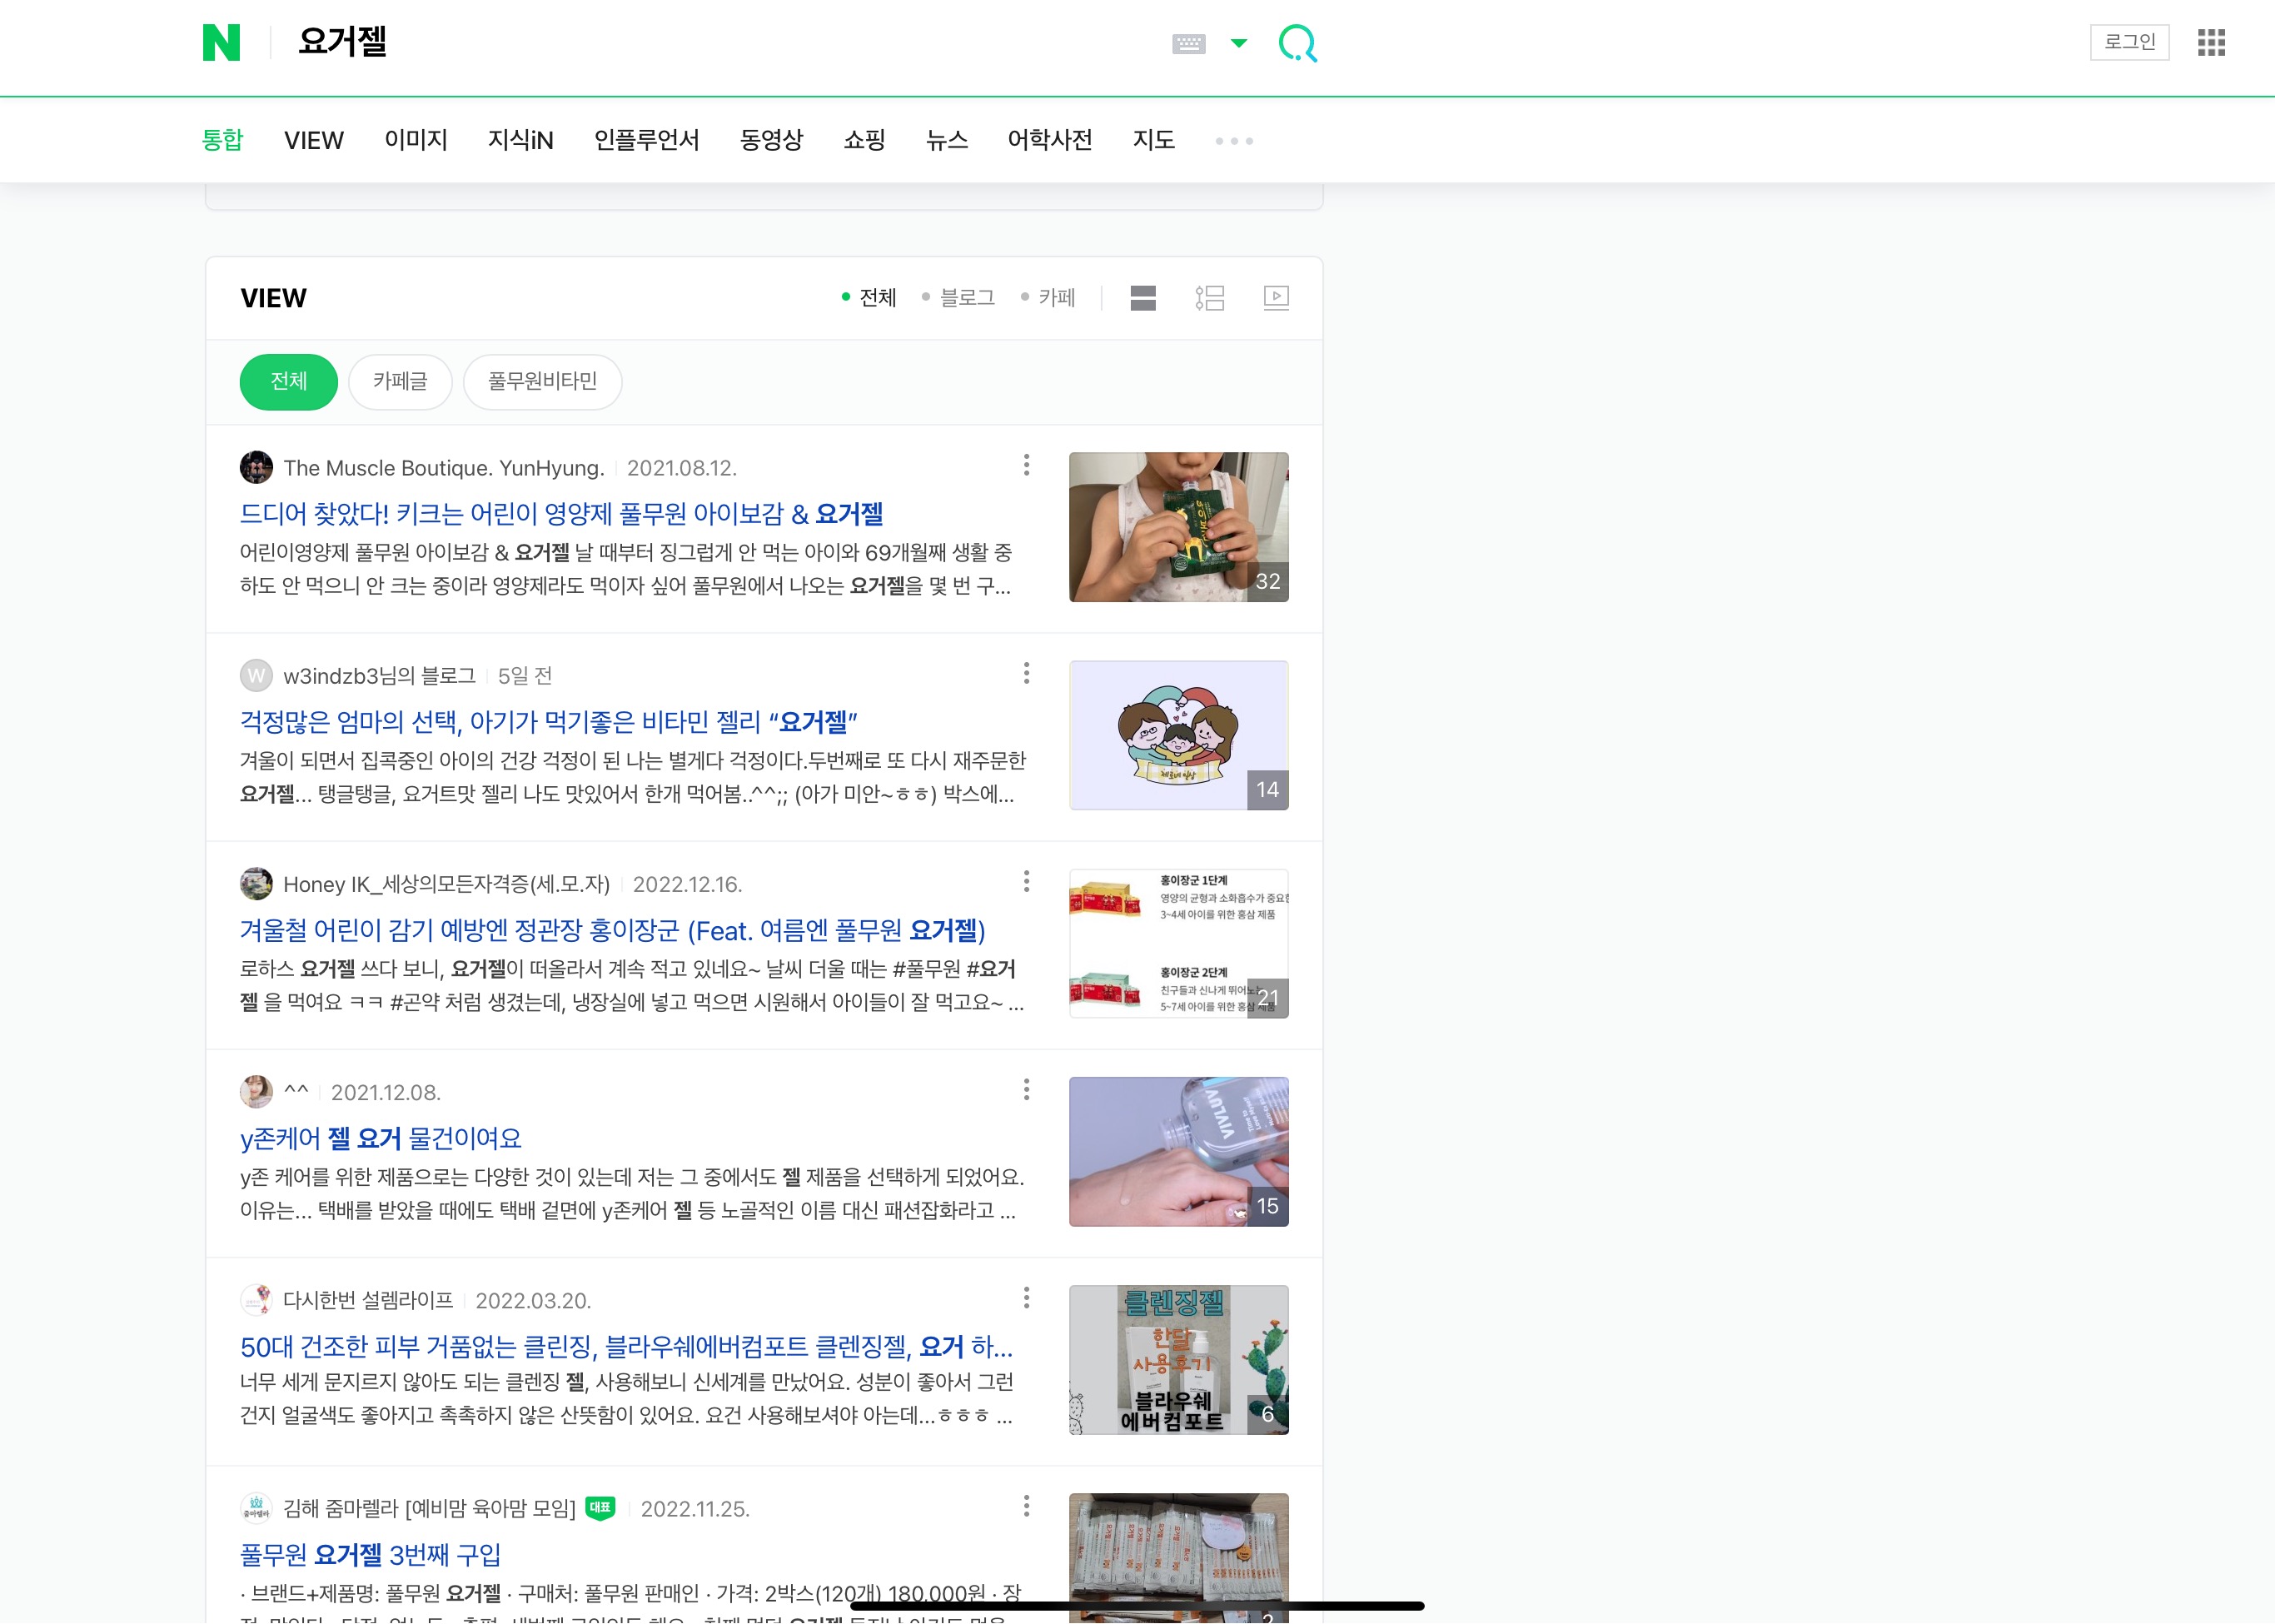Screen dimensions: 2275x1624
Task: Open the apps grid menu icon
Action: (x=2211, y=42)
